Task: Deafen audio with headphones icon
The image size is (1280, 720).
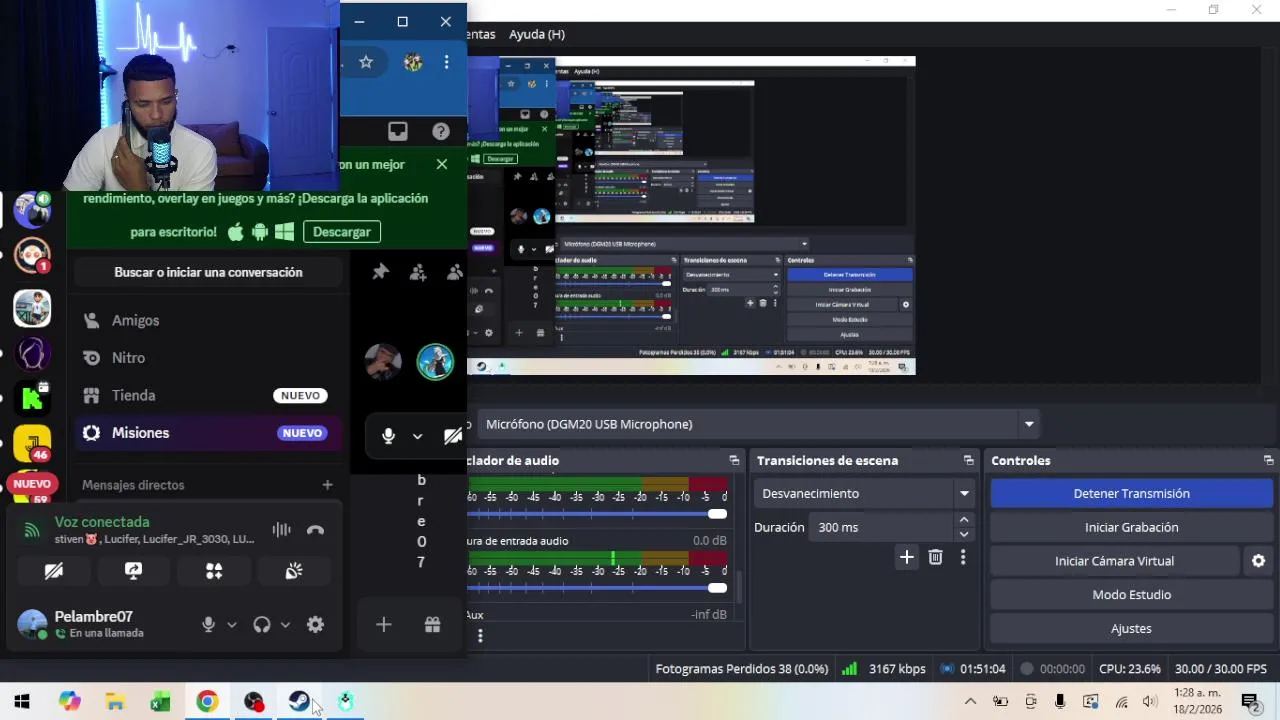Action: pos(262,624)
